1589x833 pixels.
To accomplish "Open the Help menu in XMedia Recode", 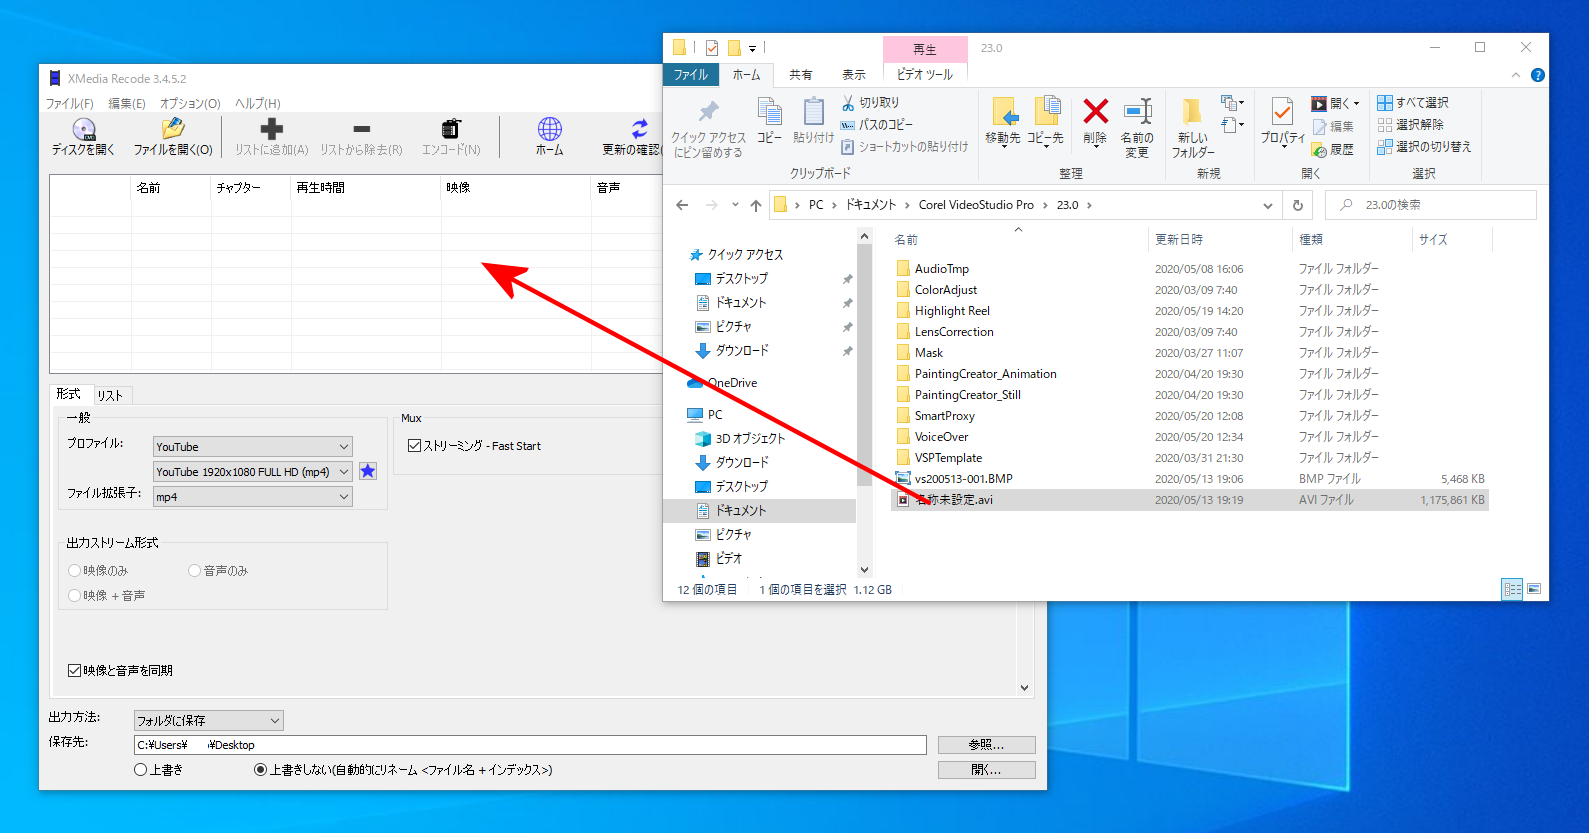I will coord(258,104).
